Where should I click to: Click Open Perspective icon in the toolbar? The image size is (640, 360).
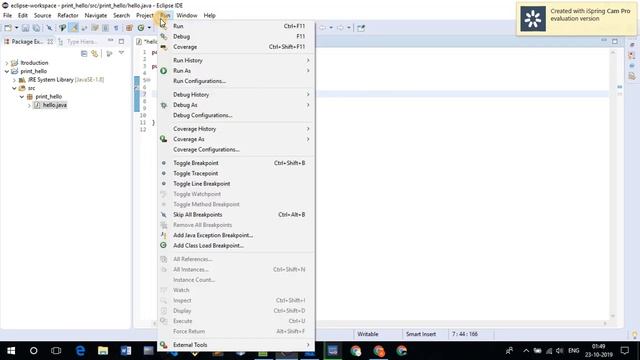[361, 28]
